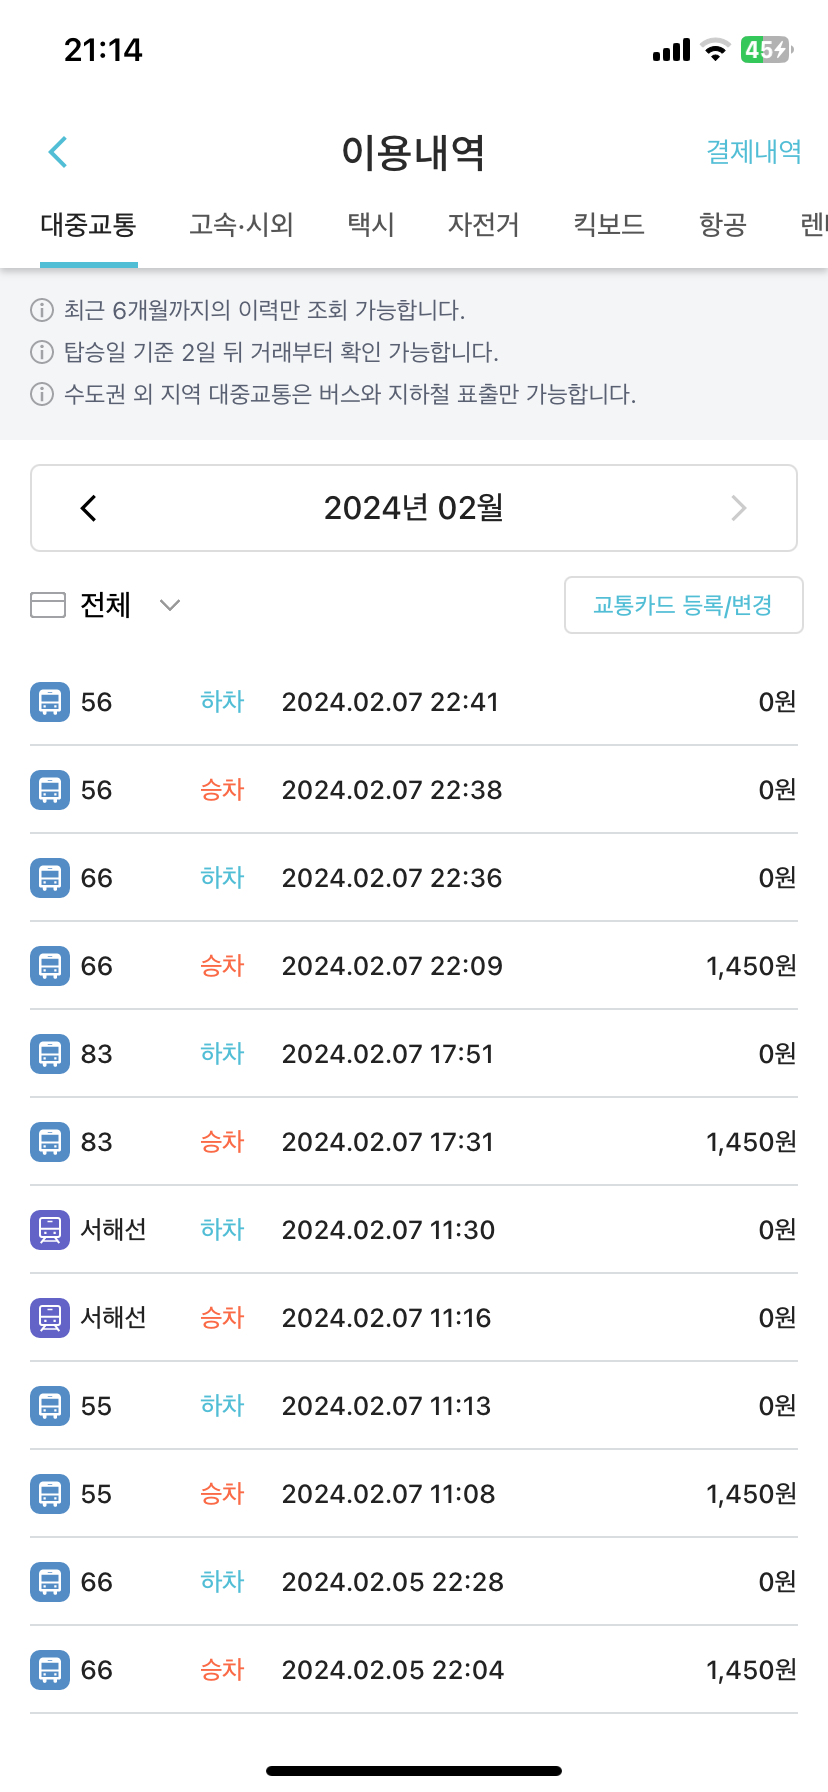
Task: Select the 킥보드 tab
Action: [609, 224]
